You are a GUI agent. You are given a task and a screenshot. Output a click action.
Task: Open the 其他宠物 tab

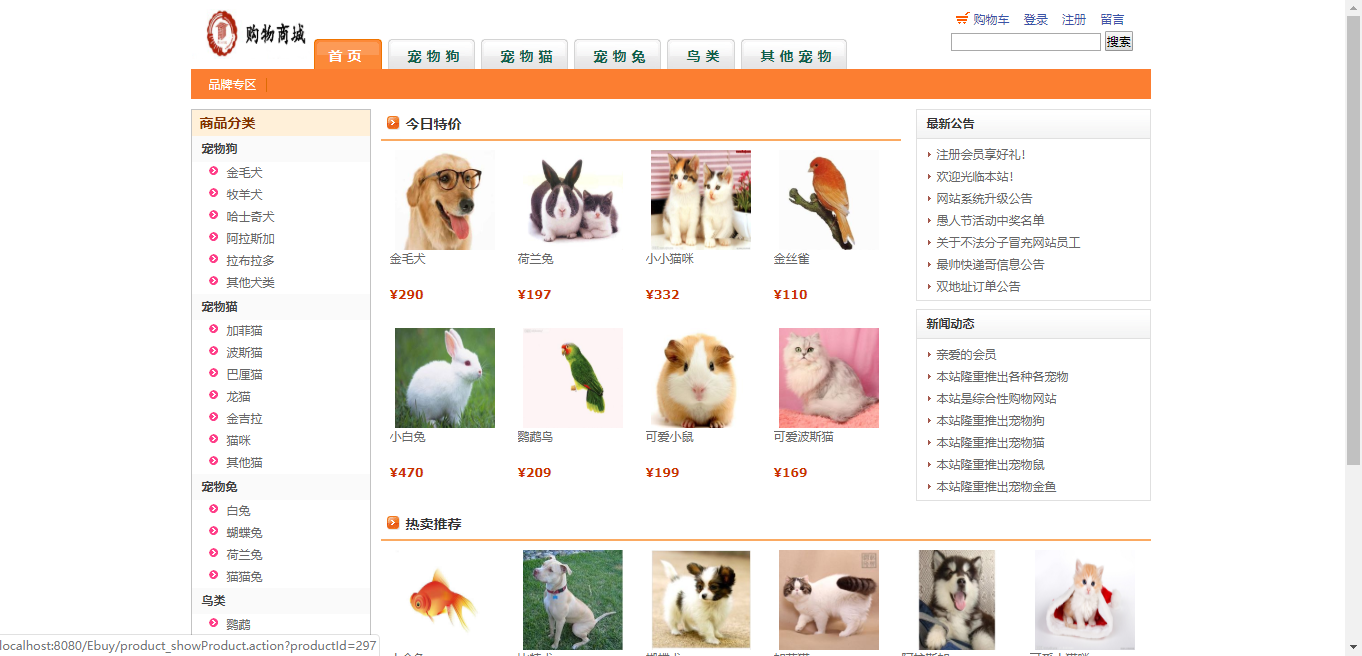(794, 55)
